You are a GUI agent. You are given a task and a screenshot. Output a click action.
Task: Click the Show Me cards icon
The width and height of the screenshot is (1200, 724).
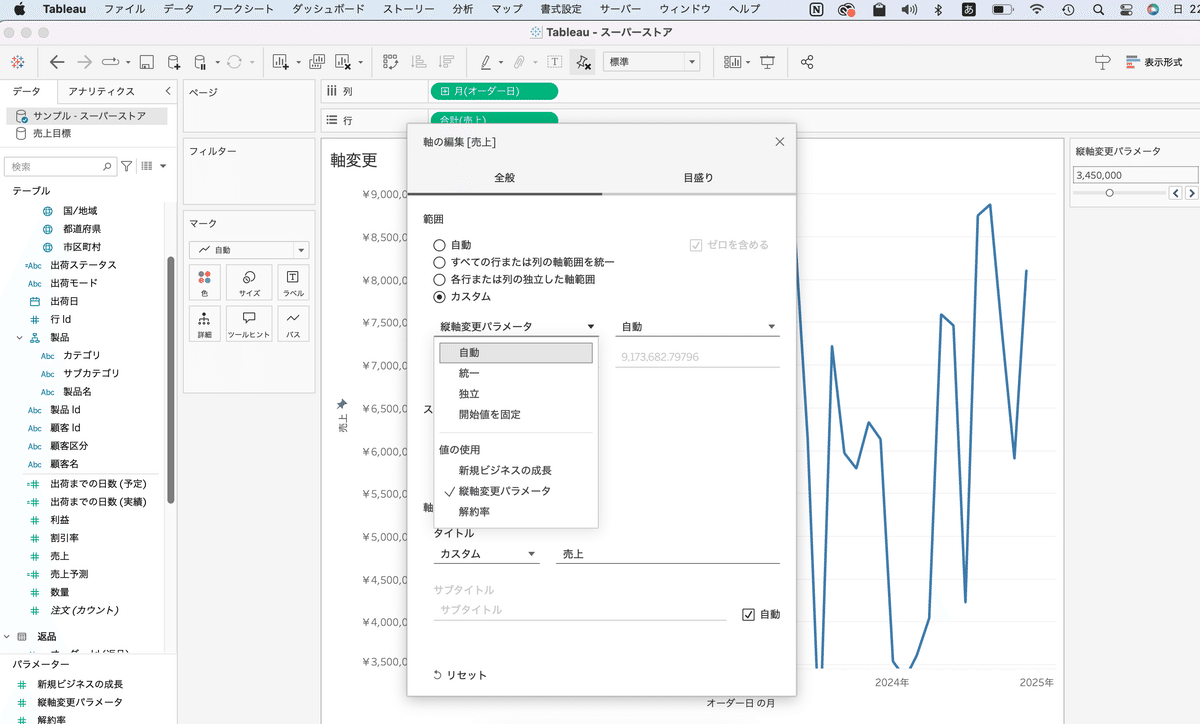tap(734, 62)
